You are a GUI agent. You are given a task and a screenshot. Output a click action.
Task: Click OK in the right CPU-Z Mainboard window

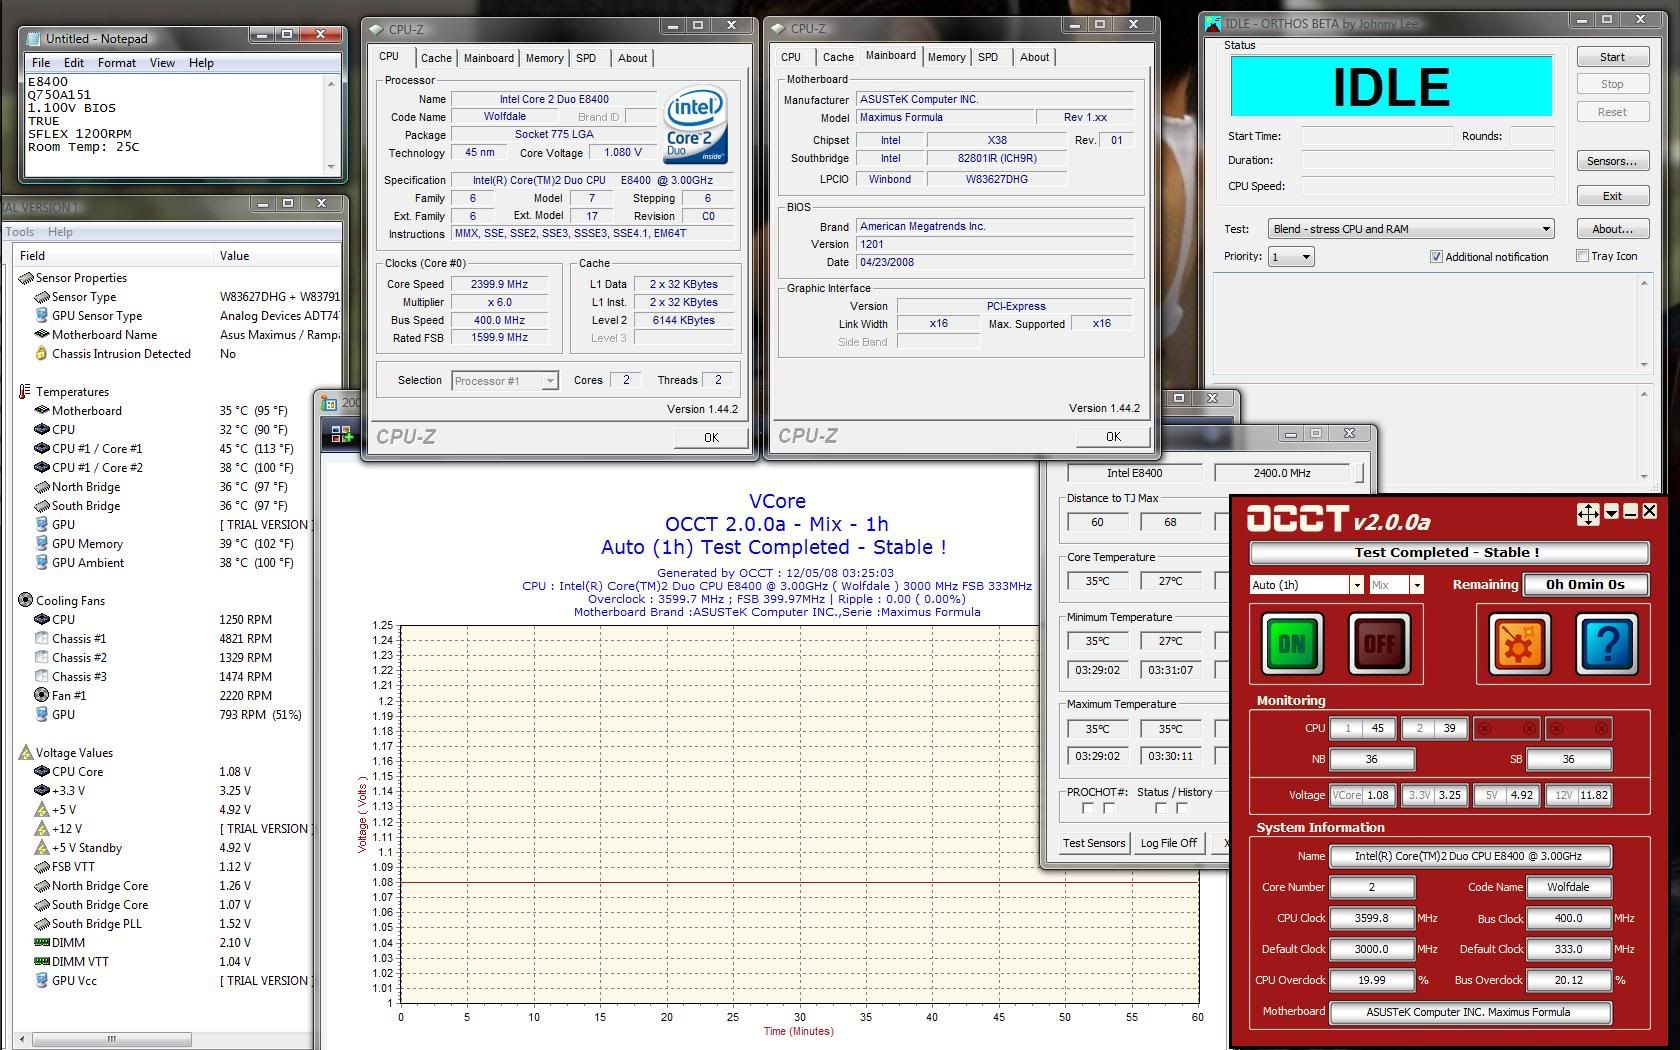tap(1113, 436)
